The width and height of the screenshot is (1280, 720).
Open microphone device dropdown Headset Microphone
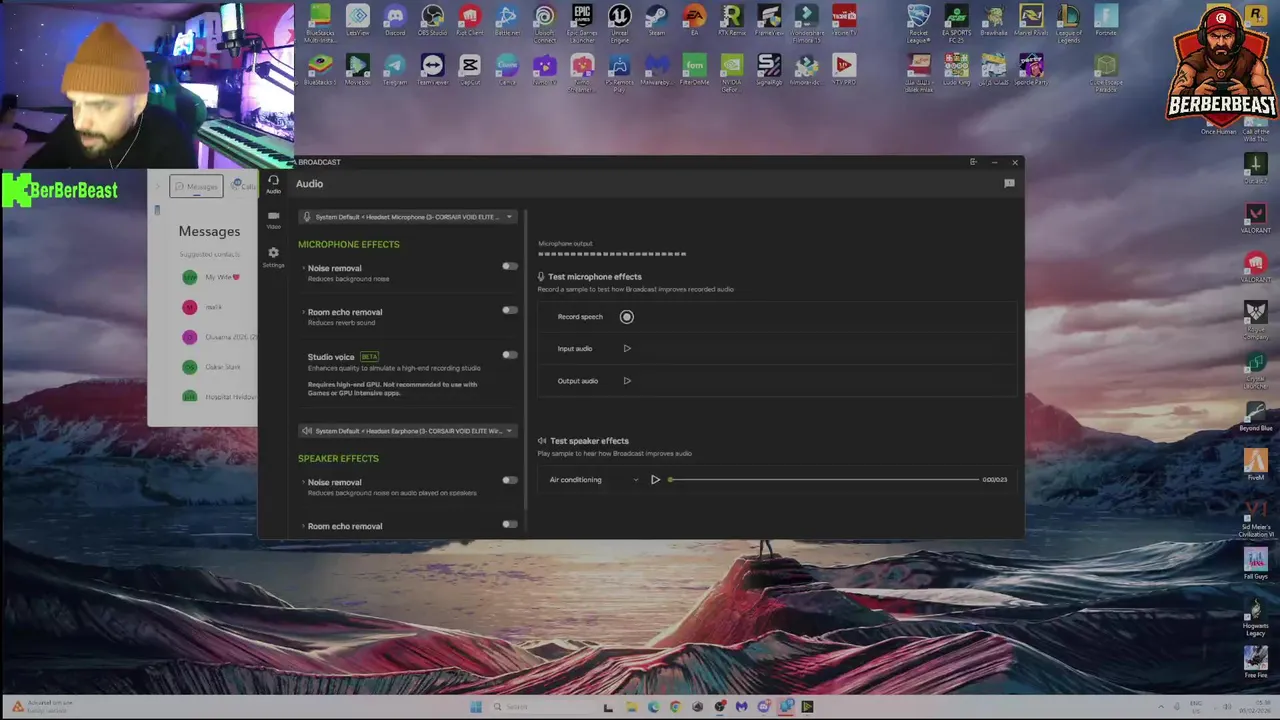point(408,217)
